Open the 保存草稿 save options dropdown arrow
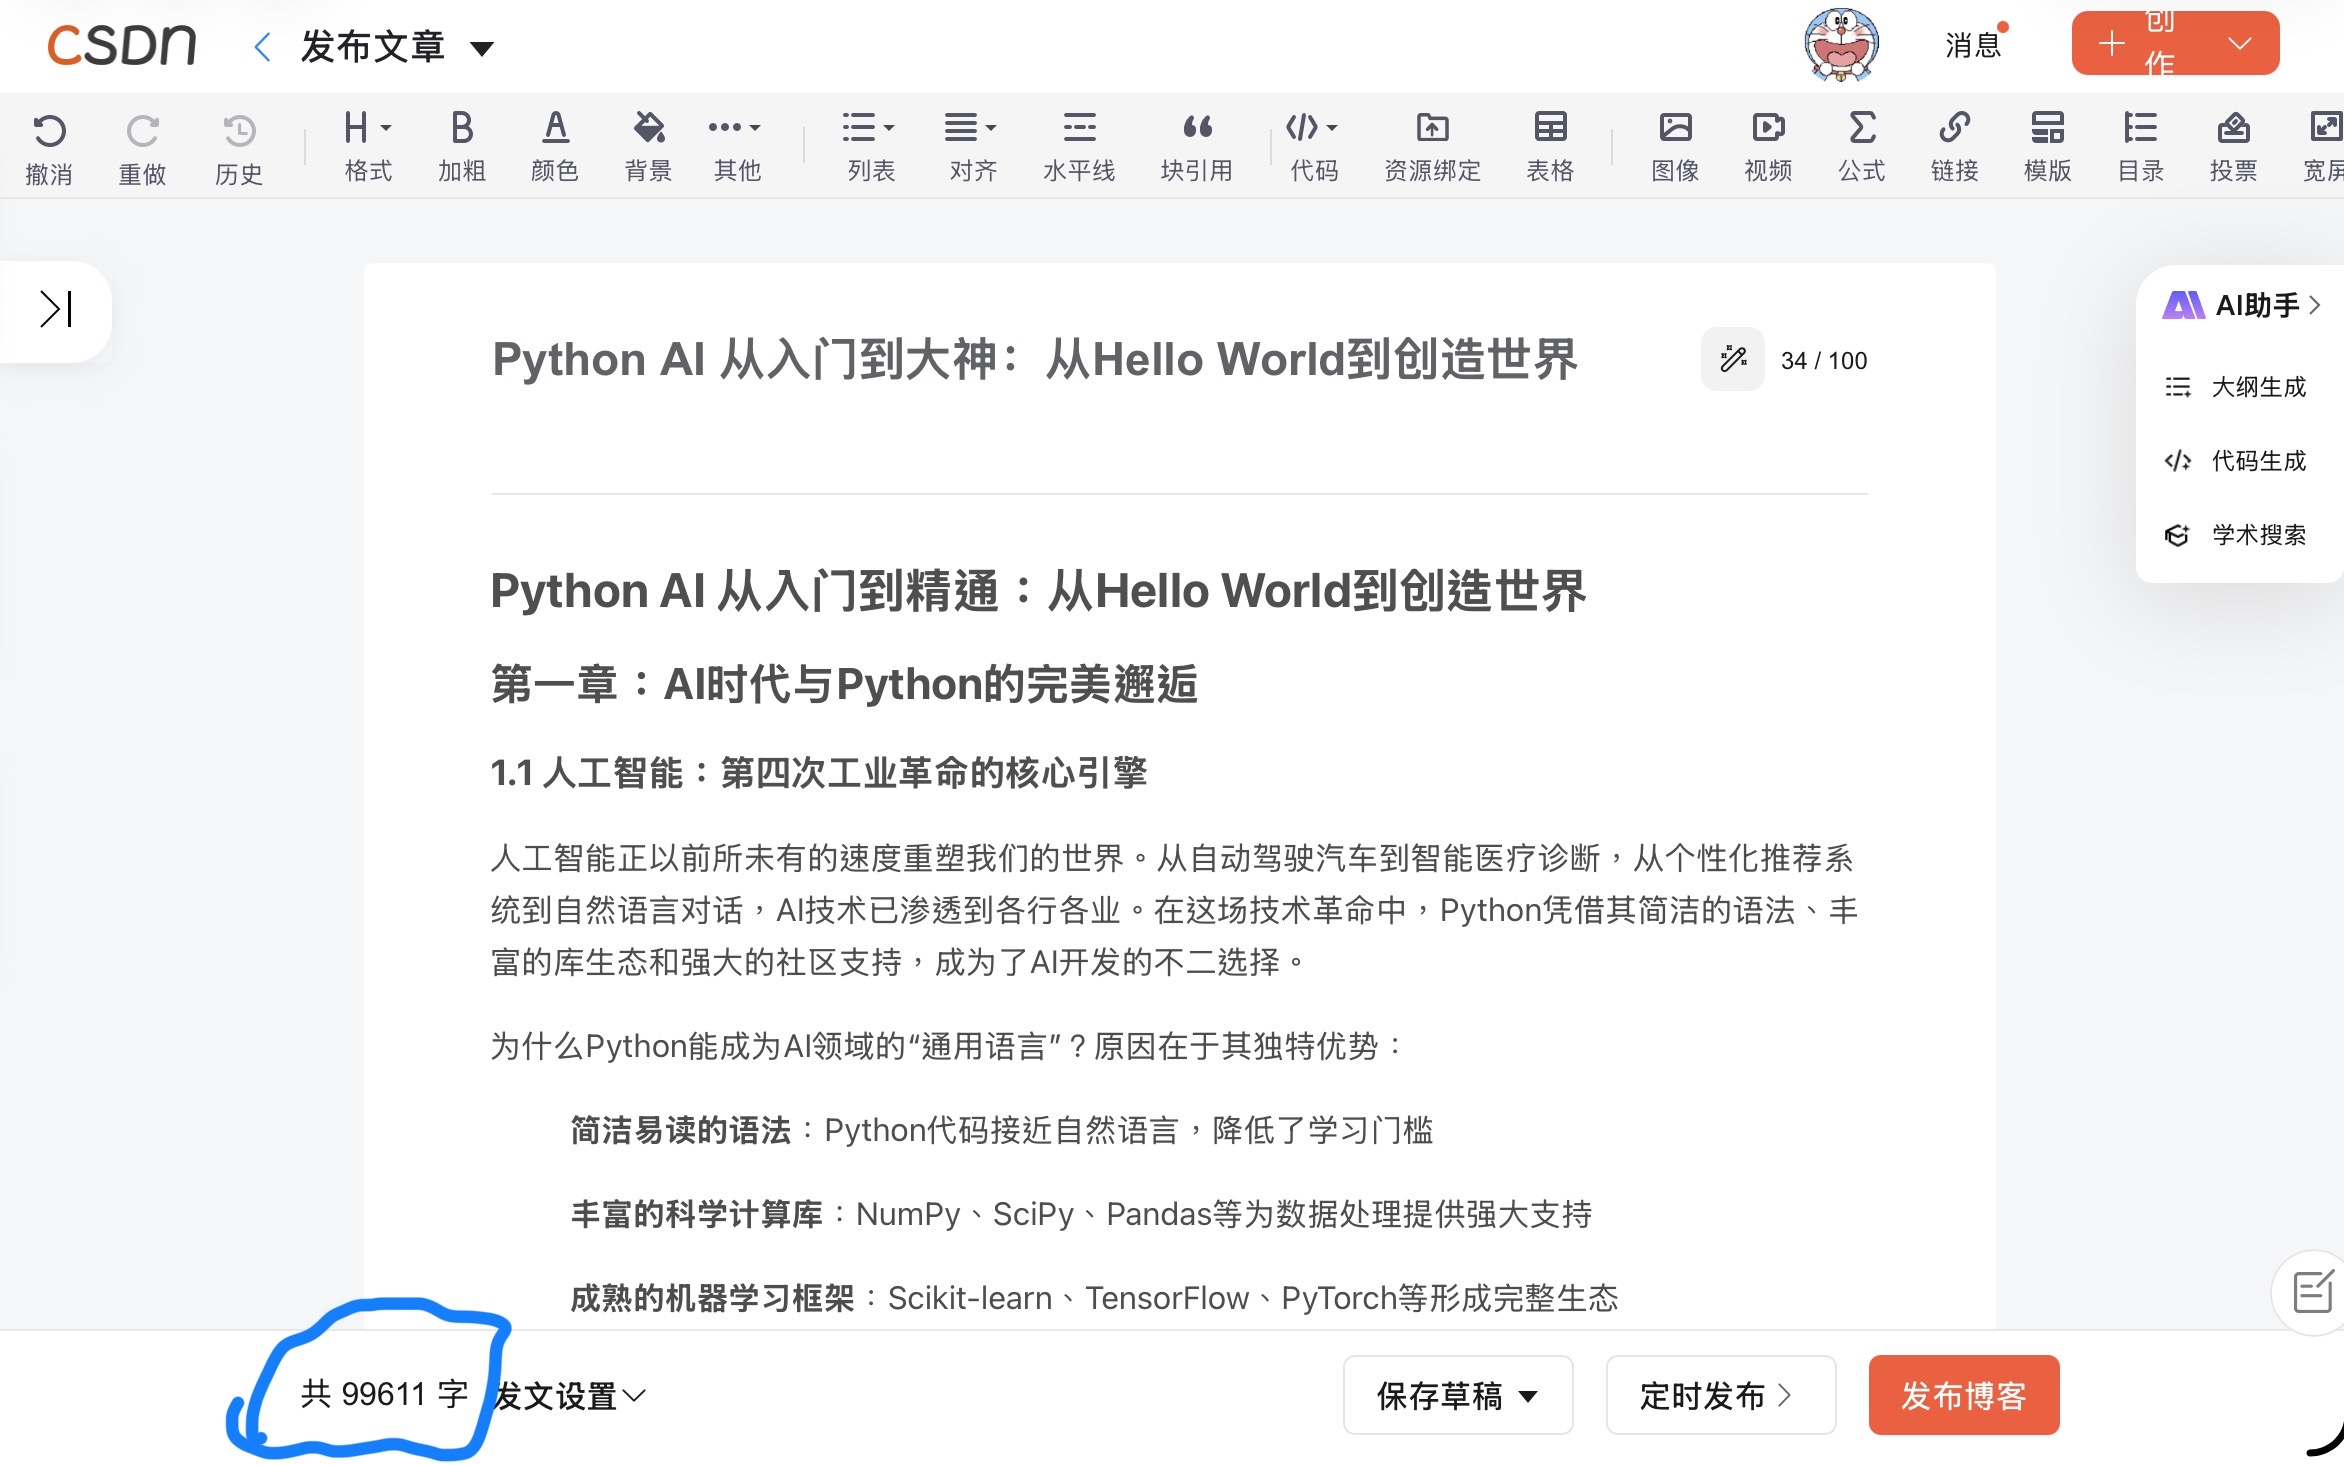Image resolution: width=2344 pixels, height=1465 pixels. pyautogui.click(x=1528, y=1395)
